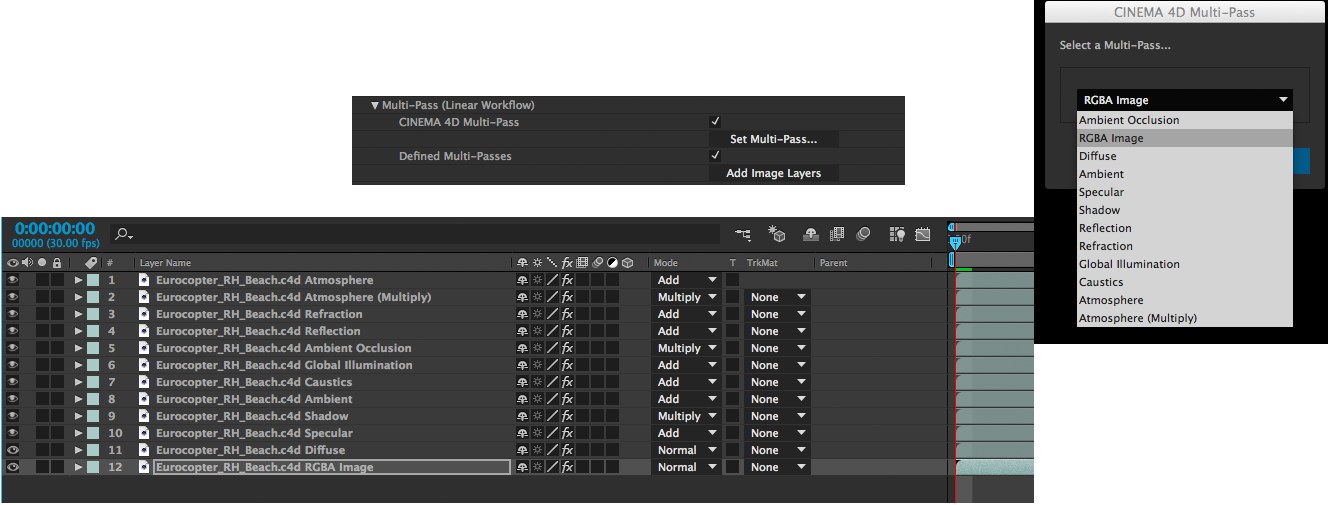This screenshot has height=505, width=1328.
Task: Click the magnifier icon in layer search
Action: [x=123, y=234]
